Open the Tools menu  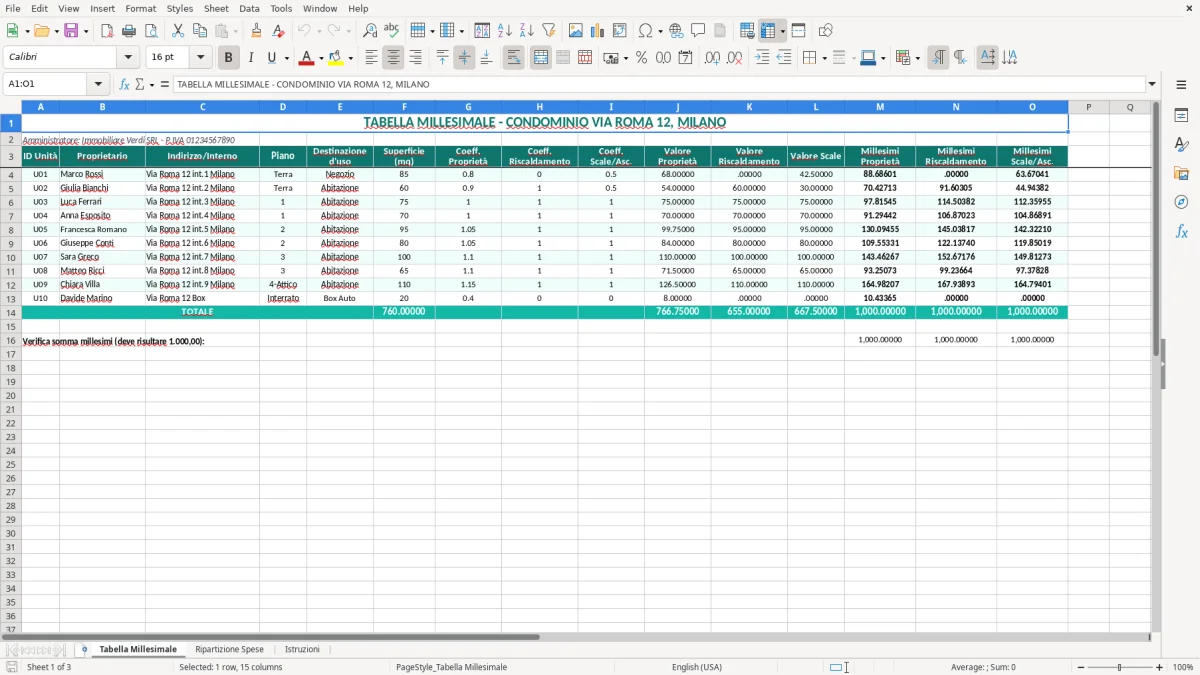[x=281, y=8]
